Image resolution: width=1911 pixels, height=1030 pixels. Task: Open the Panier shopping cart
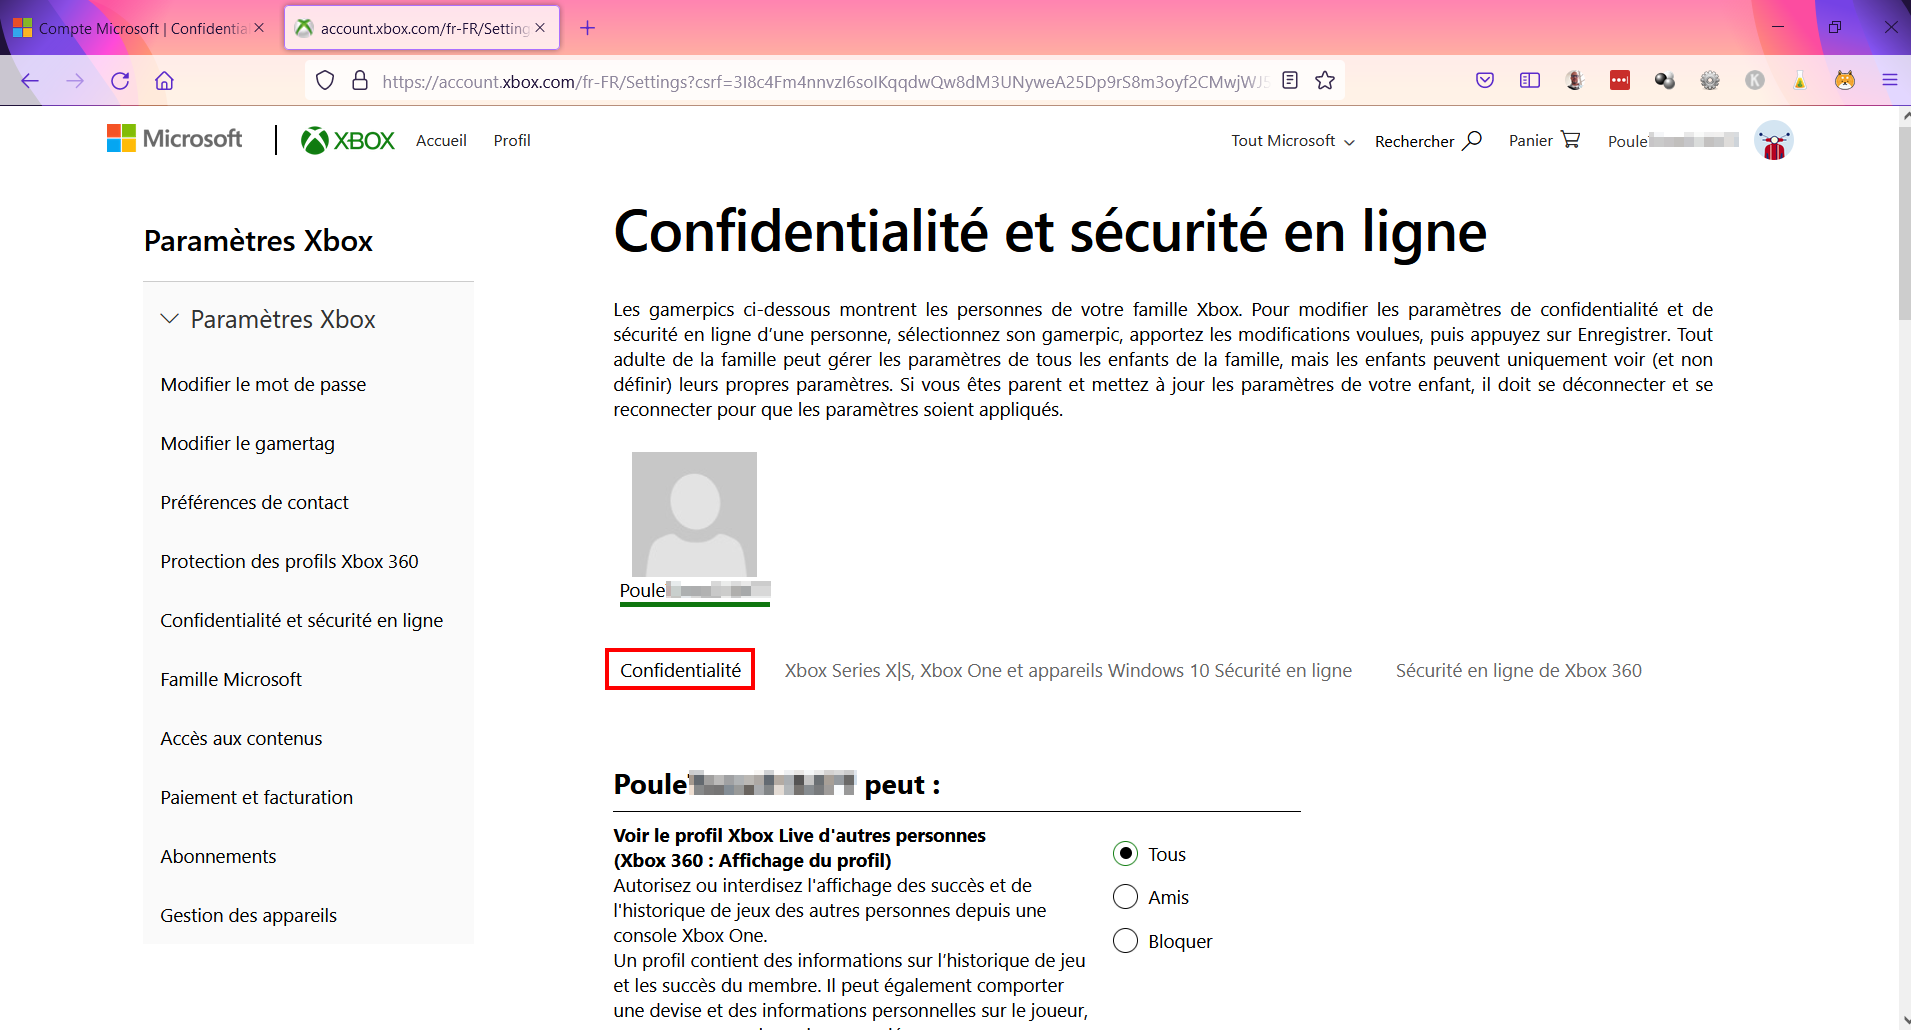[x=1544, y=140]
